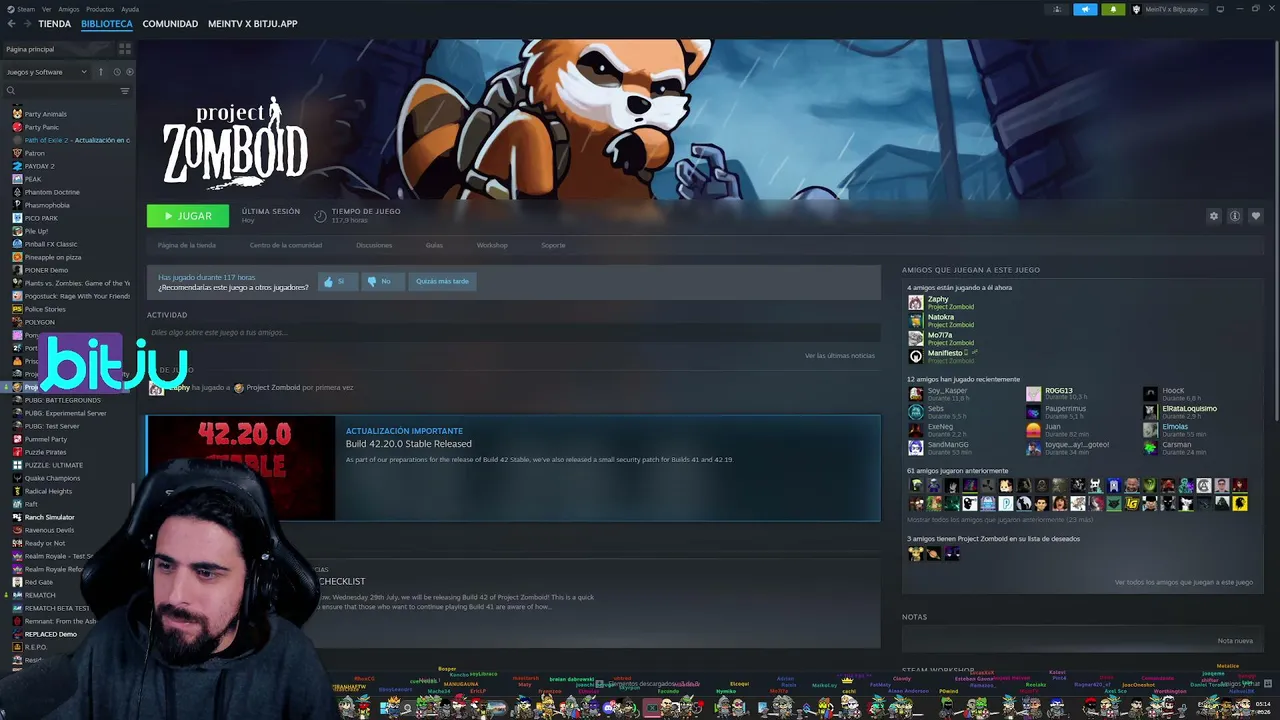Open the Productos menu

pyautogui.click(x=100, y=9)
